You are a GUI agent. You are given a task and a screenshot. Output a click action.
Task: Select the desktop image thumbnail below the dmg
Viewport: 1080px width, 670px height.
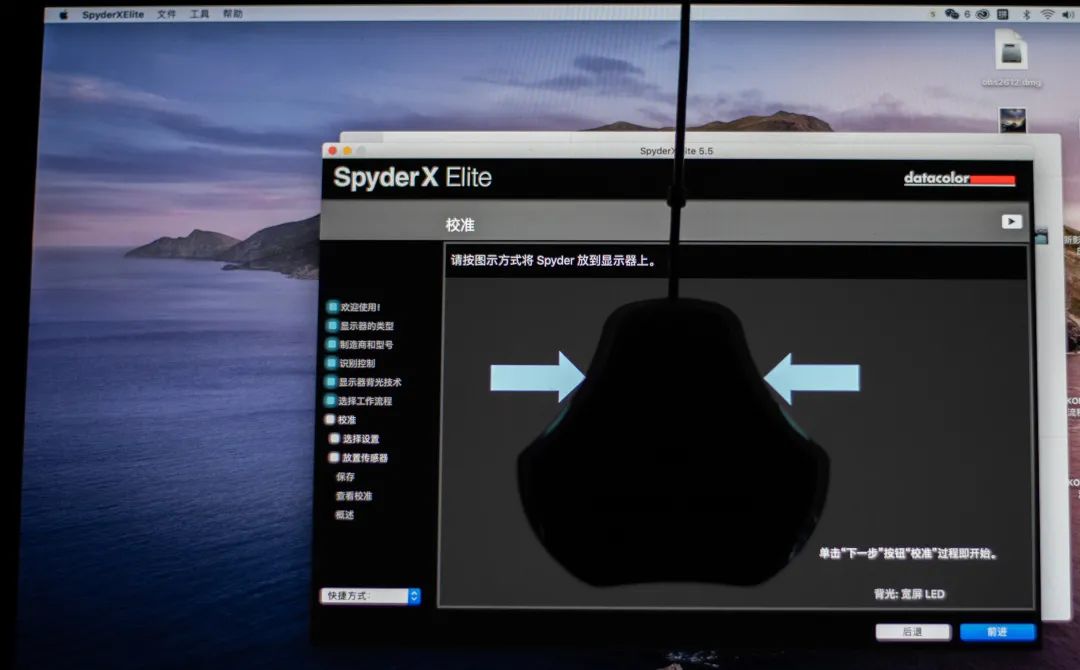pyautogui.click(x=1012, y=120)
